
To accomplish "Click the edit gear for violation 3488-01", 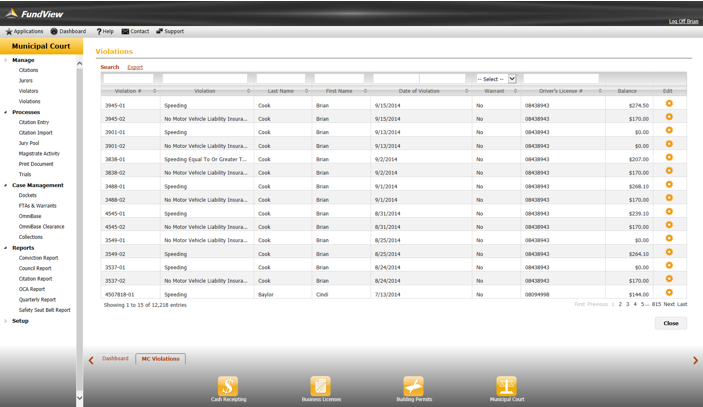I will (x=669, y=184).
